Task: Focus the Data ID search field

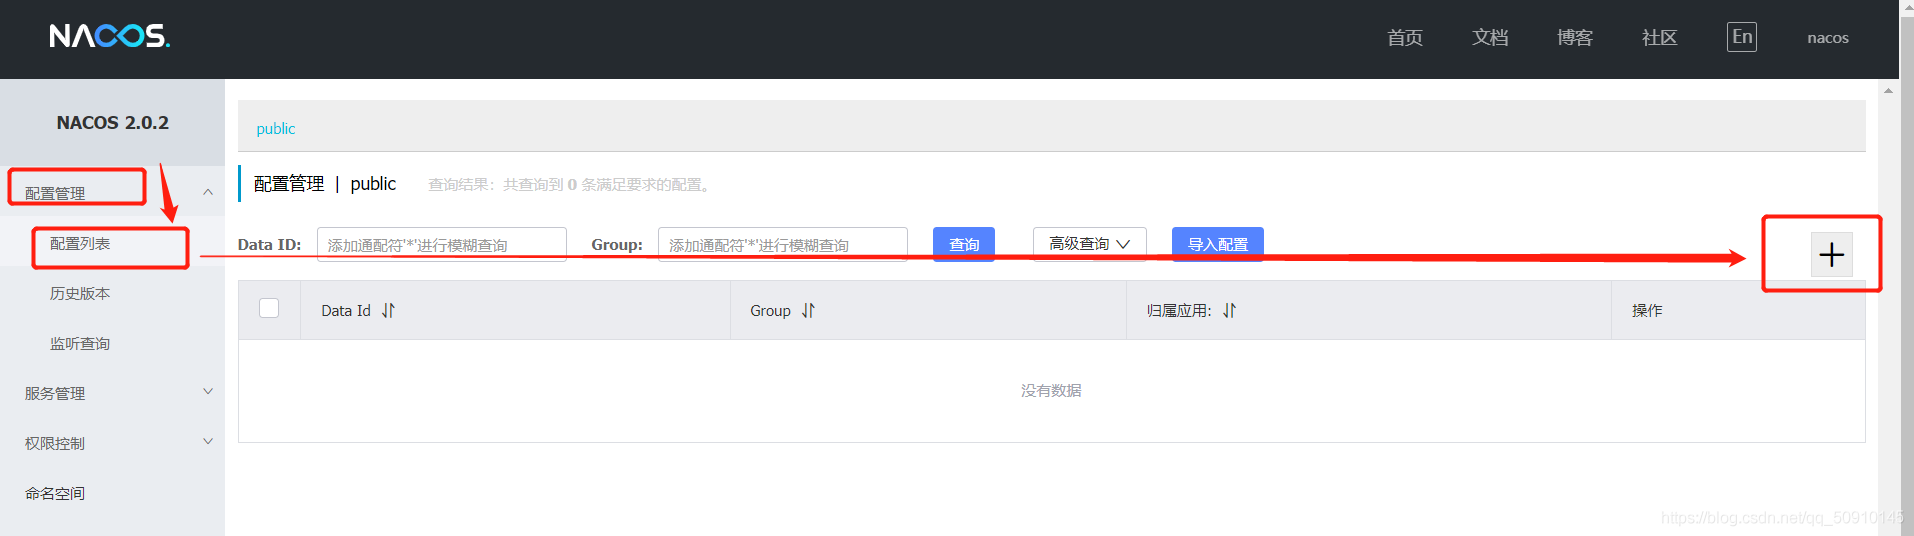Action: pyautogui.click(x=441, y=244)
